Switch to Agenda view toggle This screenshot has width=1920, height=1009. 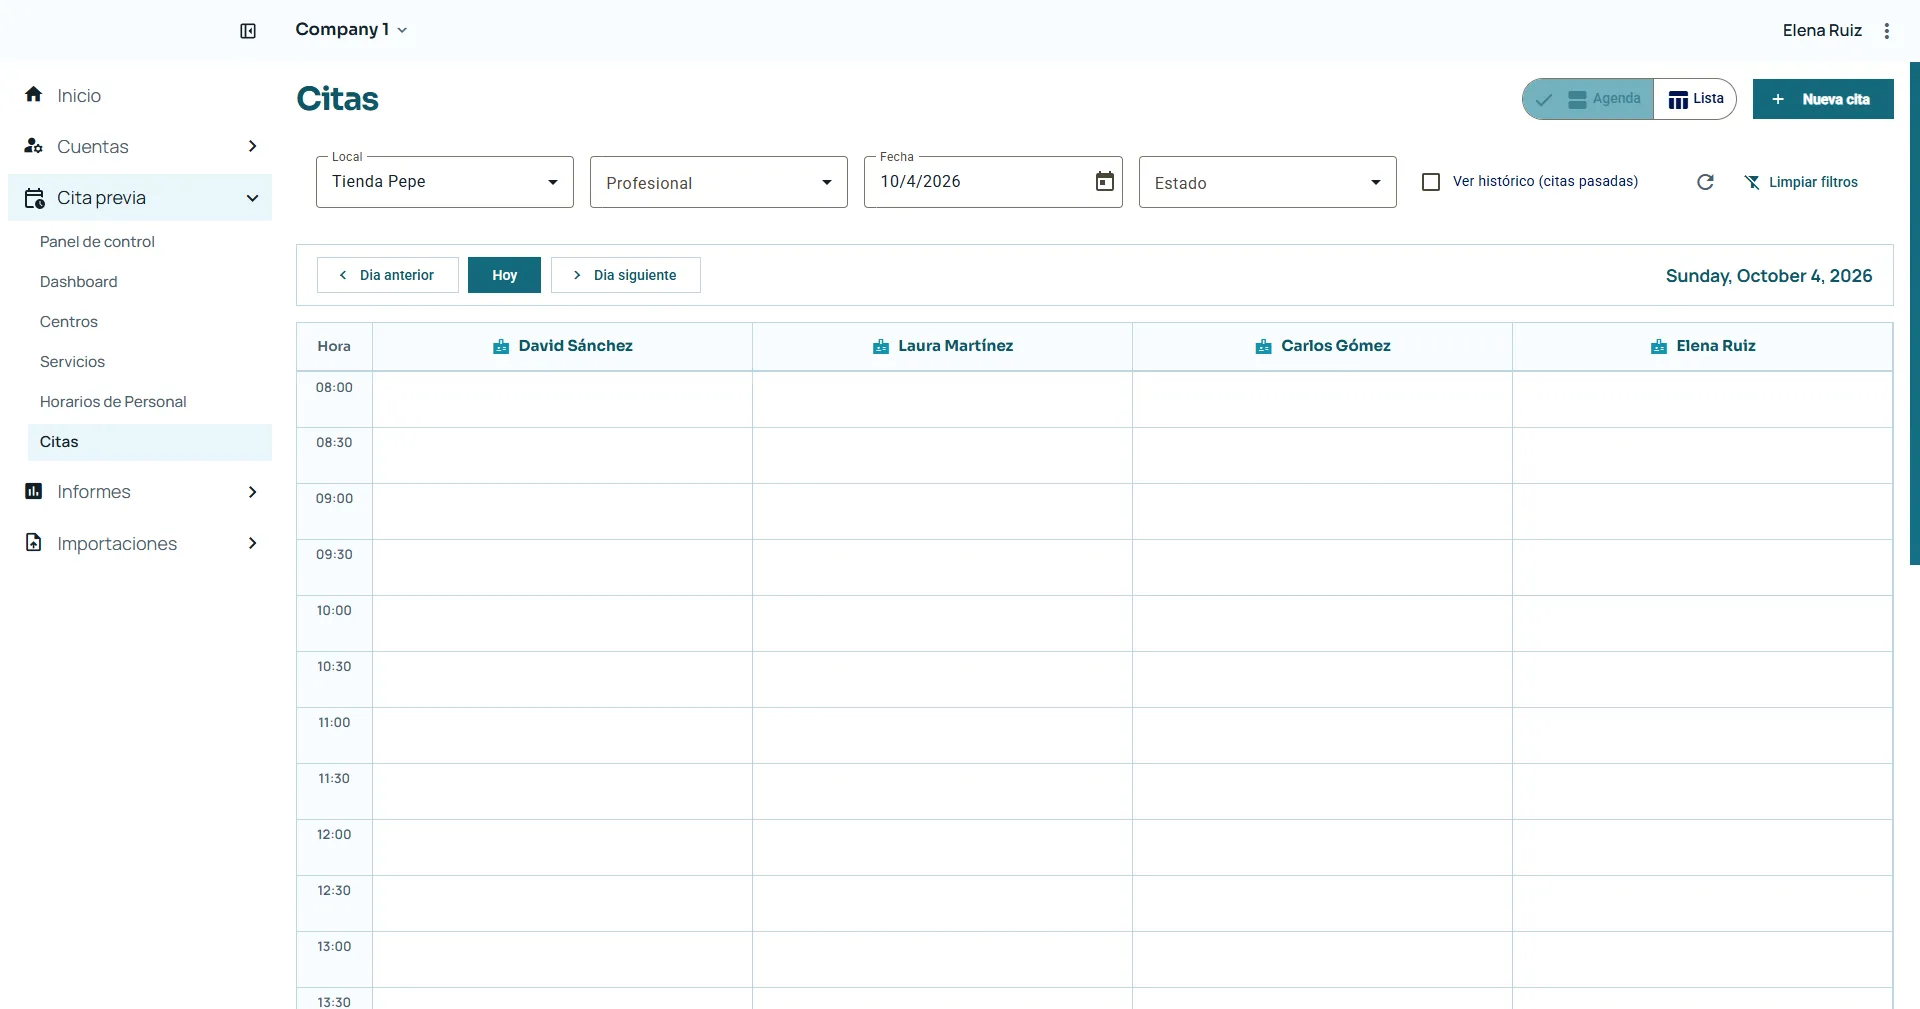pyautogui.click(x=1588, y=99)
